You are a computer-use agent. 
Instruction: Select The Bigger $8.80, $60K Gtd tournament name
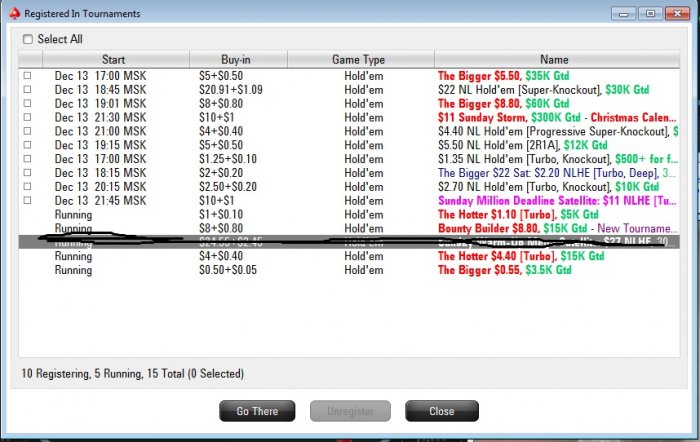pos(504,104)
